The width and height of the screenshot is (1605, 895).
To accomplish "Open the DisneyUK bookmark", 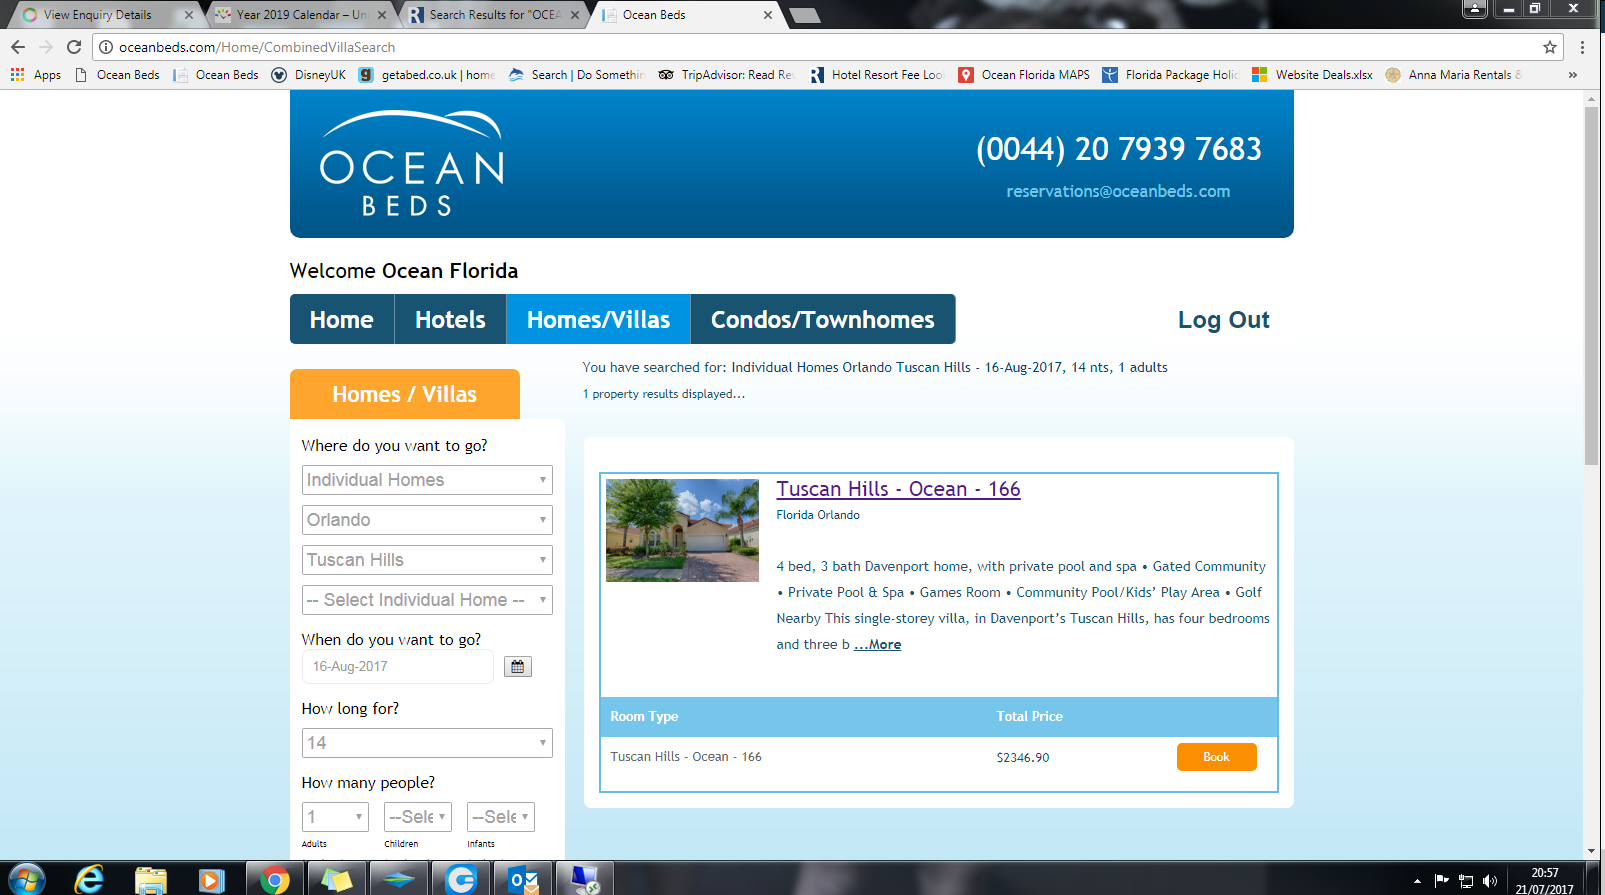I will pos(309,75).
